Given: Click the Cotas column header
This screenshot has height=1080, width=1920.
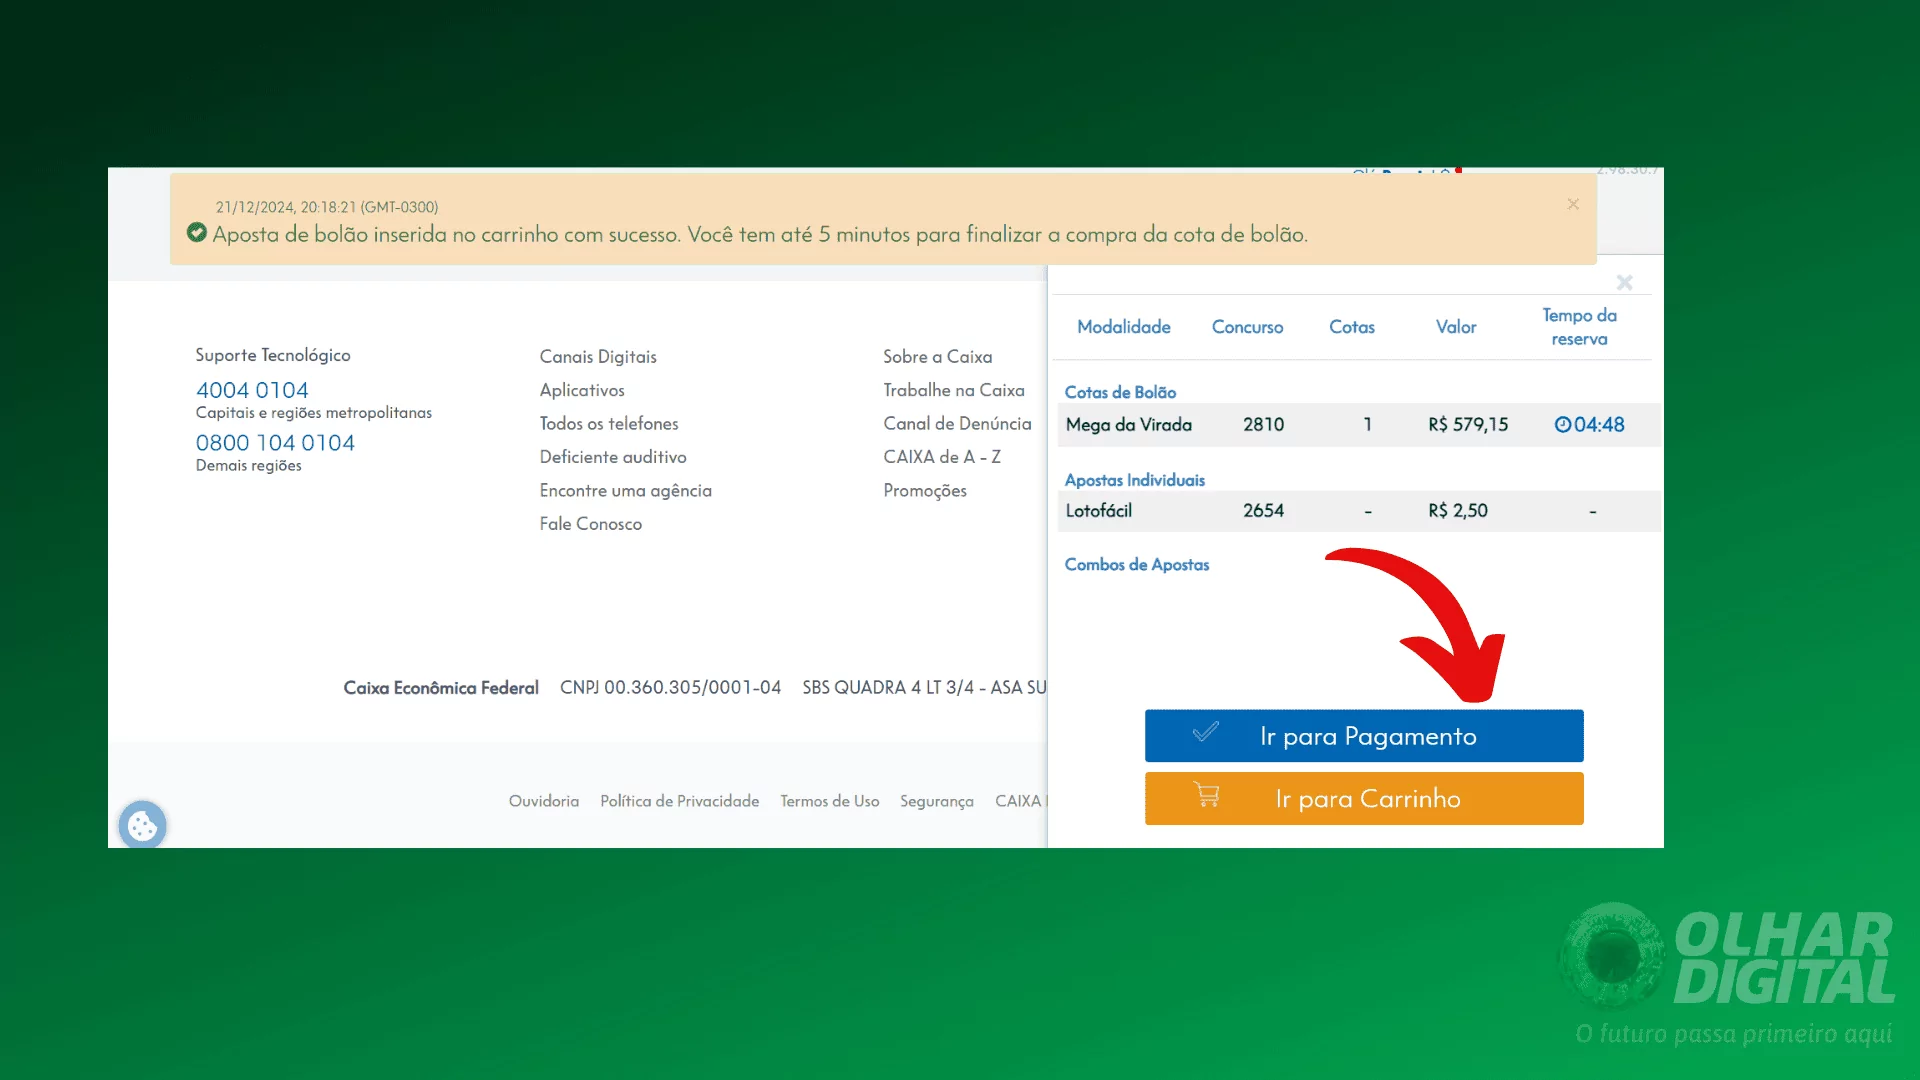Looking at the screenshot, I should (x=1352, y=327).
